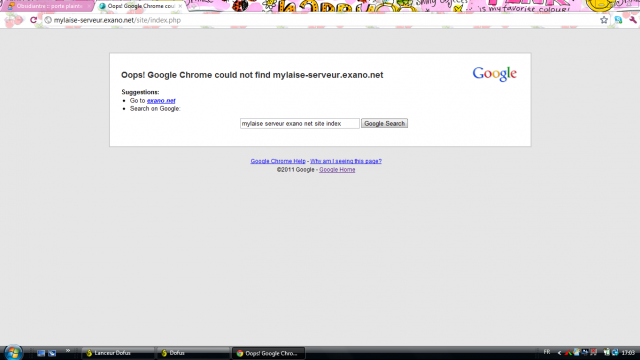Reload the page with the refresh icon
Image resolution: width=640 pixels, height=360 pixels.
coord(33,20)
